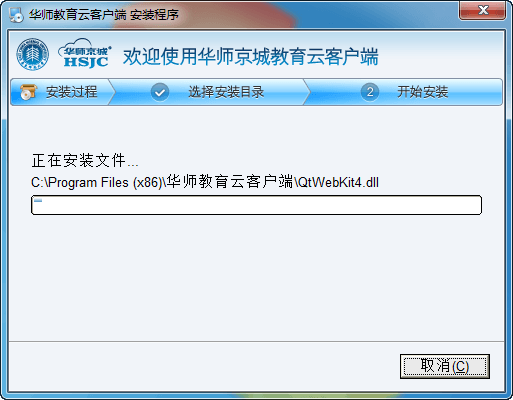The image size is (513, 400).
Task: Click the installer disc icon in title bar
Action: pyautogui.click(x=16, y=14)
